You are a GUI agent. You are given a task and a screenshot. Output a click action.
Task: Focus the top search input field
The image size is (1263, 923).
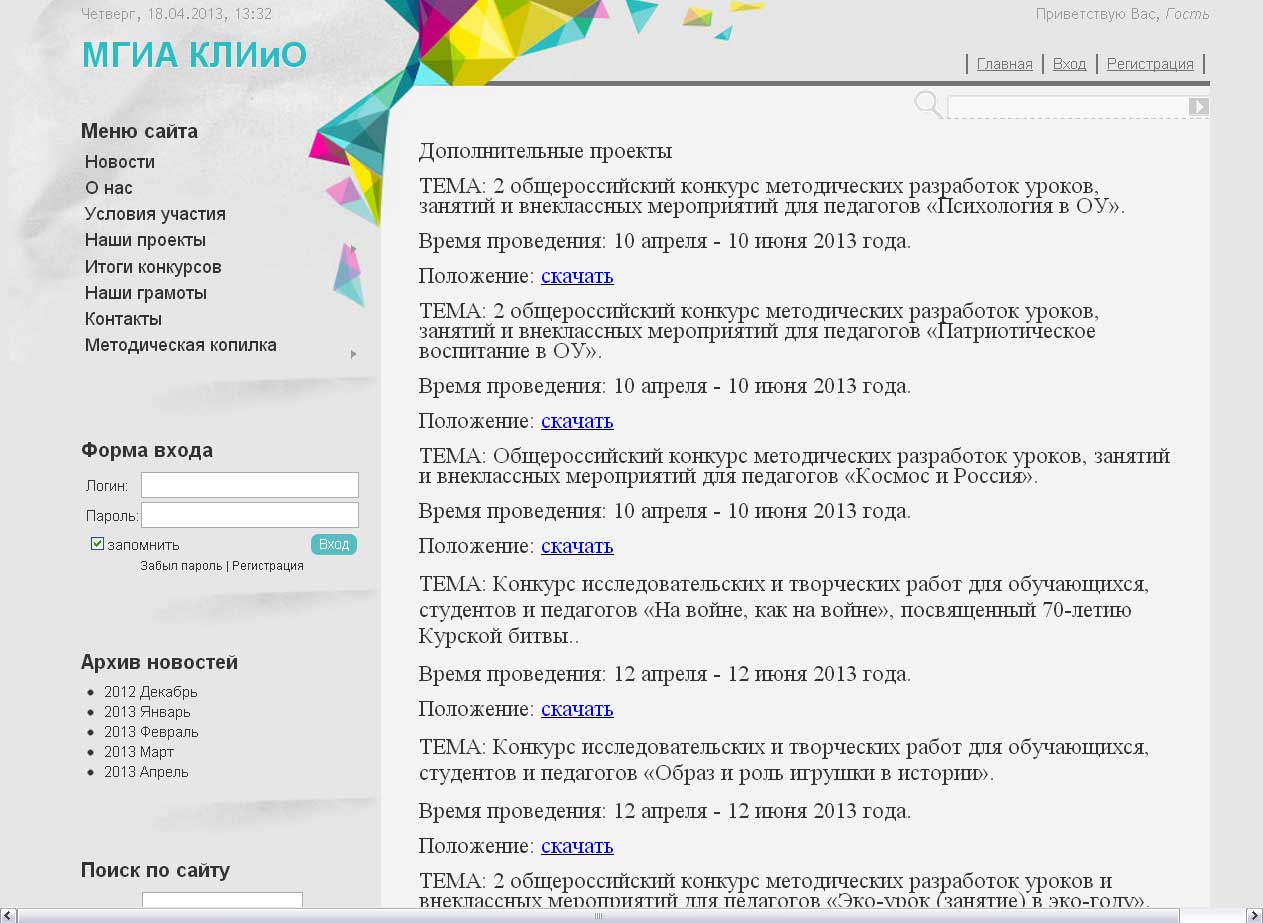pyautogui.click(x=1067, y=107)
